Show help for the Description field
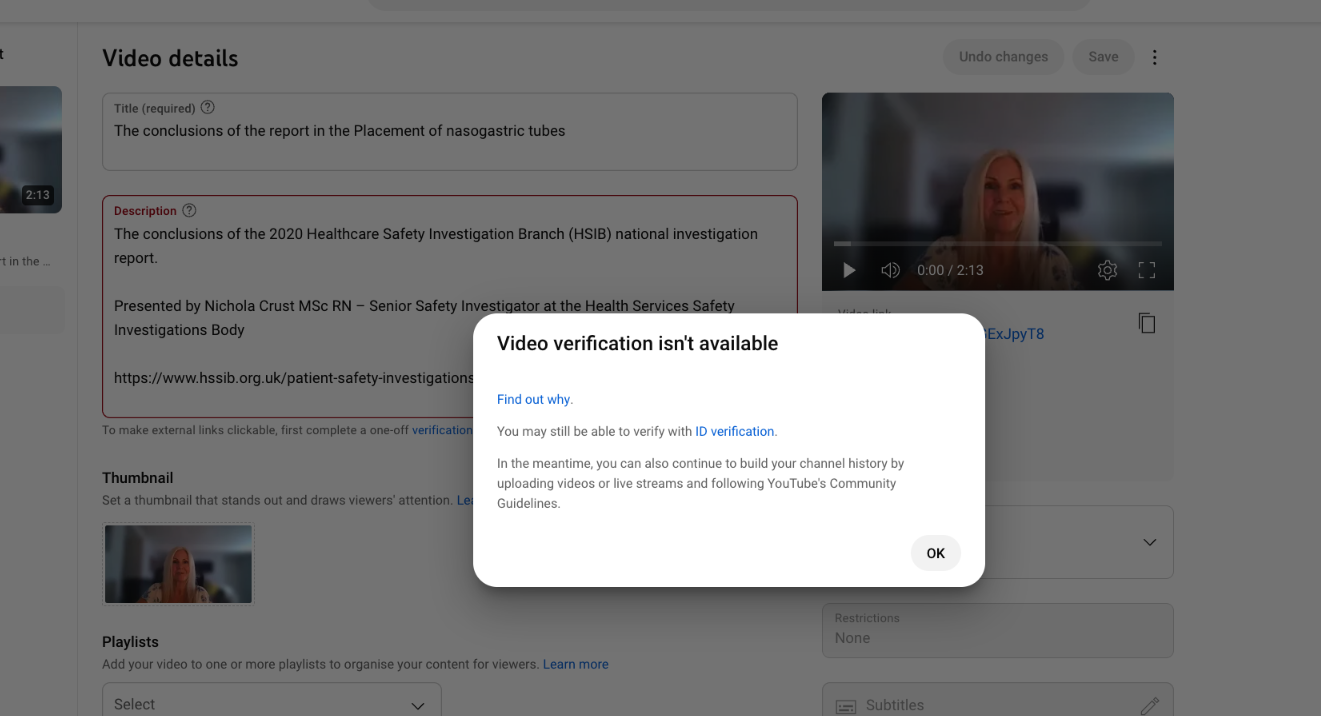This screenshot has width=1321, height=716. pyautogui.click(x=189, y=211)
